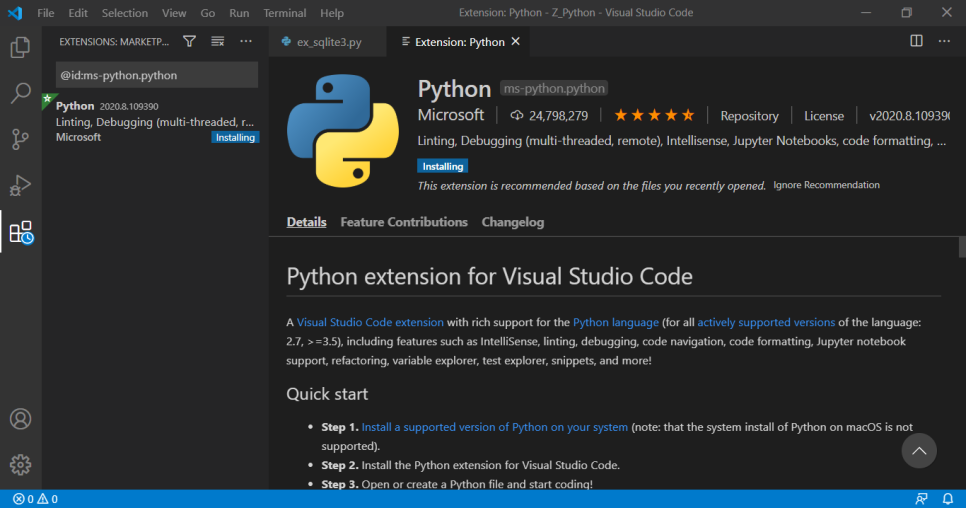The image size is (966, 508).
Task: Click the Installing button on extension page
Action: pyautogui.click(x=442, y=166)
